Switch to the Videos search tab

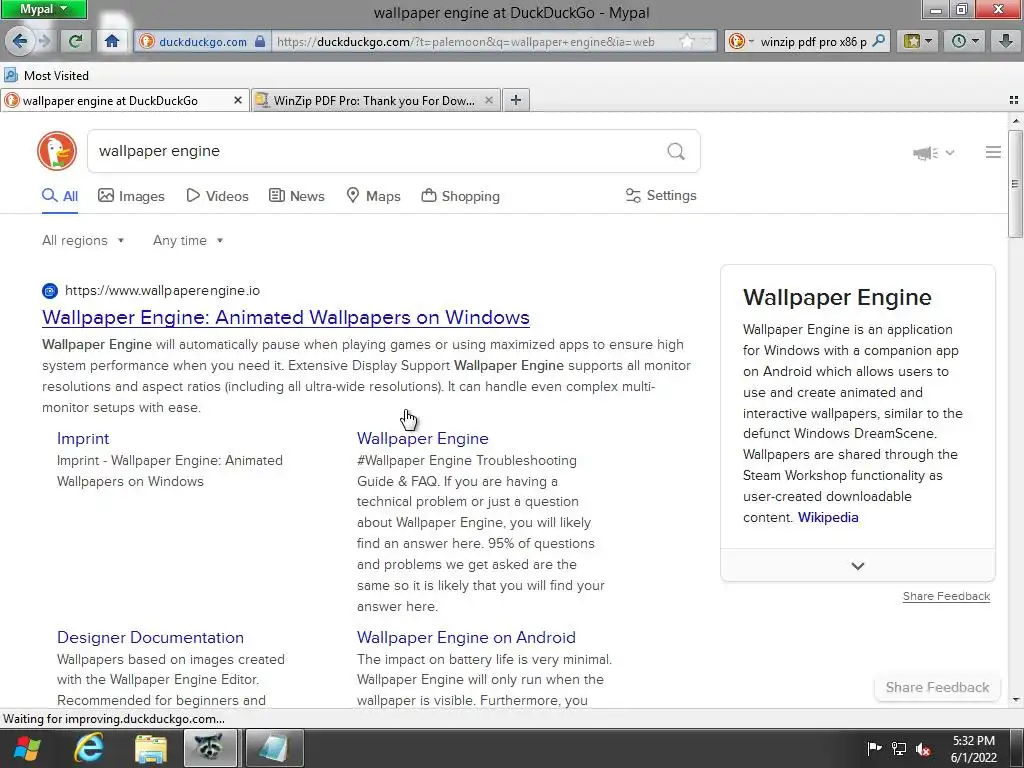click(x=217, y=196)
